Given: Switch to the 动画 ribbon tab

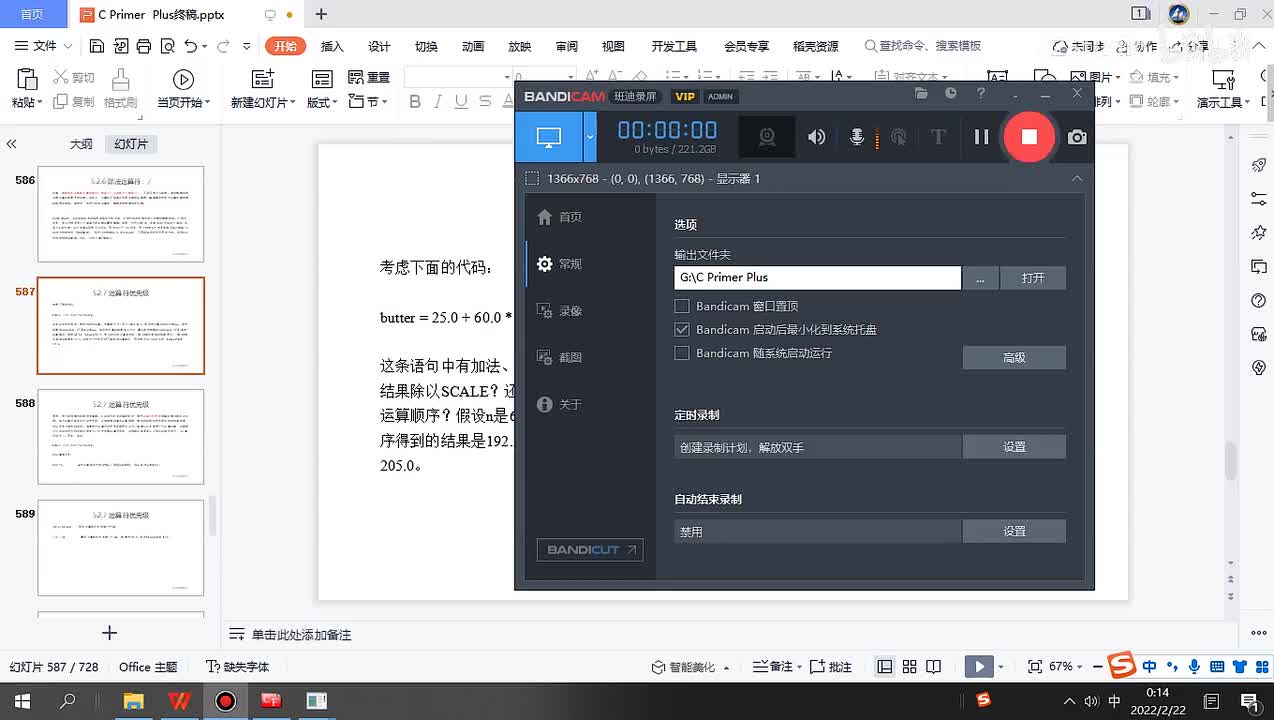Looking at the screenshot, I should (x=473, y=46).
